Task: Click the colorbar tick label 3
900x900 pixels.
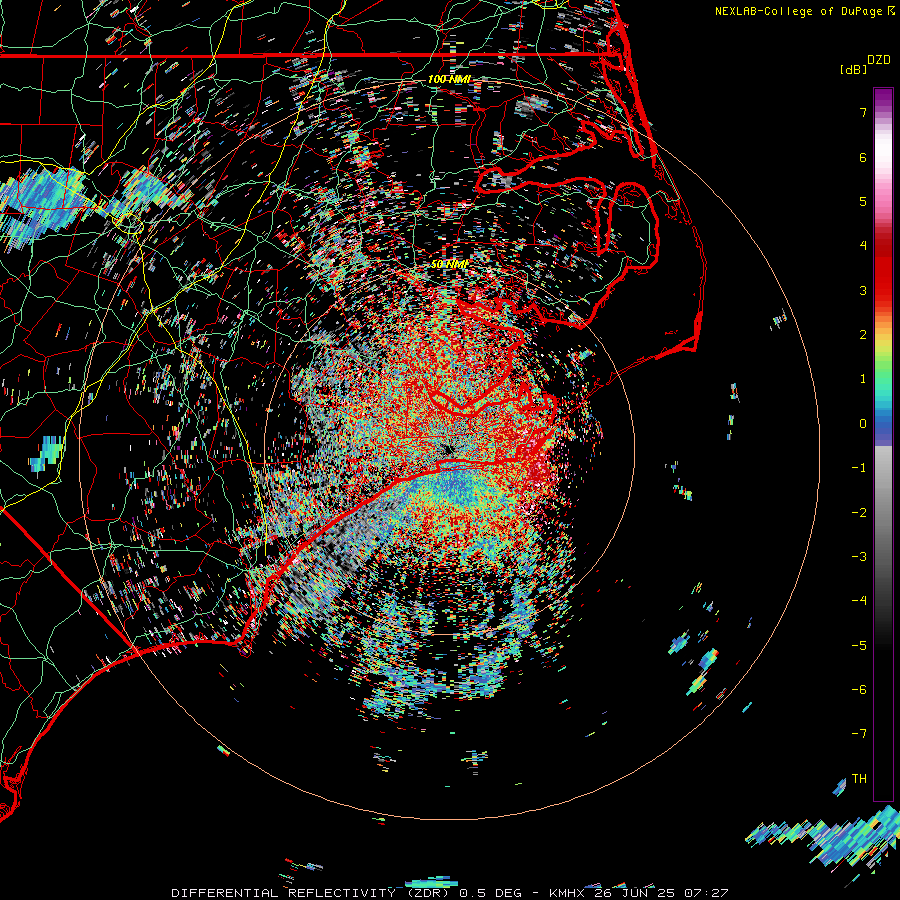Action: [x=863, y=290]
